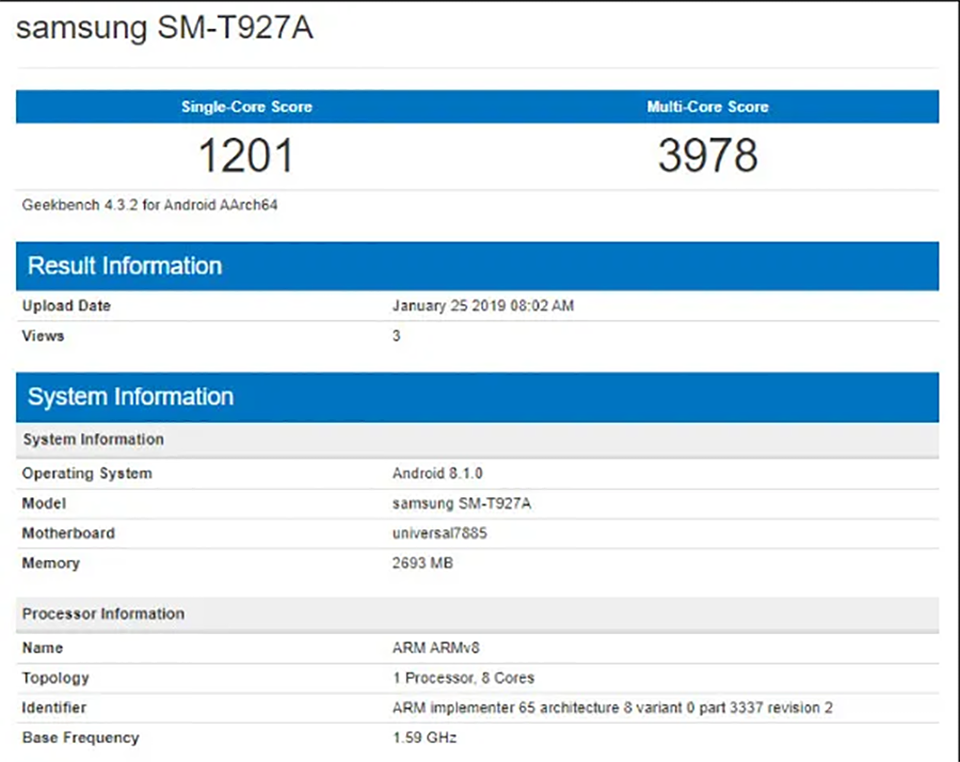Click 'Geekbench 4.3.2 for Android AArch64' text
Image resolution: width=960 pixels, height=762 pixels.
149,205
